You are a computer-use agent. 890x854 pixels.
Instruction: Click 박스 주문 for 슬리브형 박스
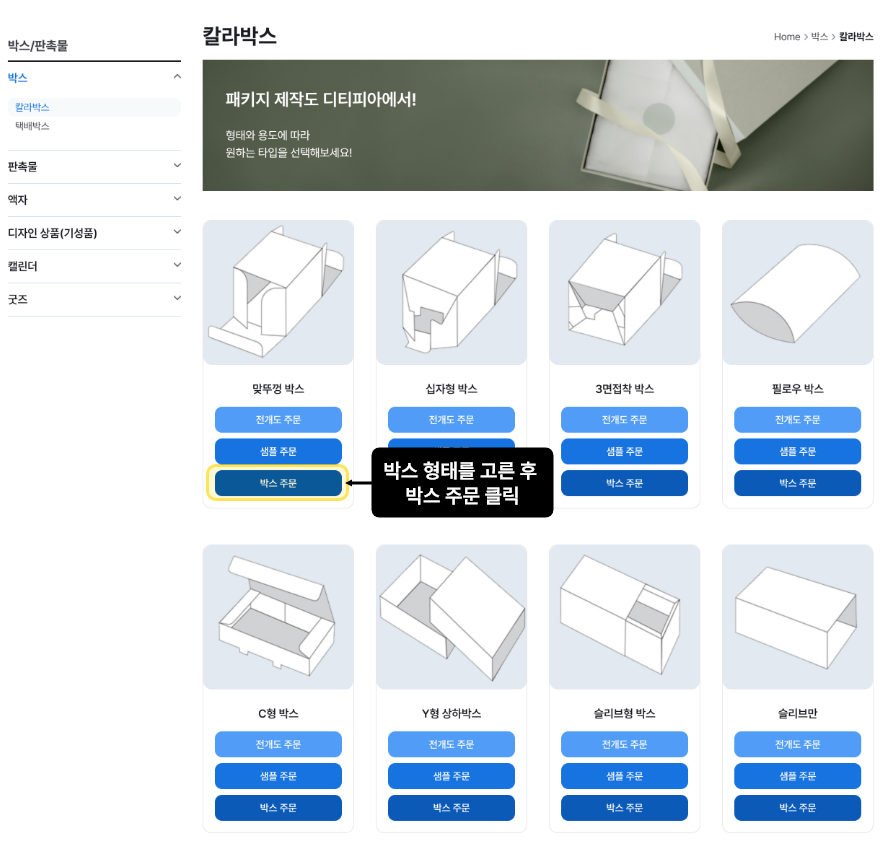click(x=624, y=808)
